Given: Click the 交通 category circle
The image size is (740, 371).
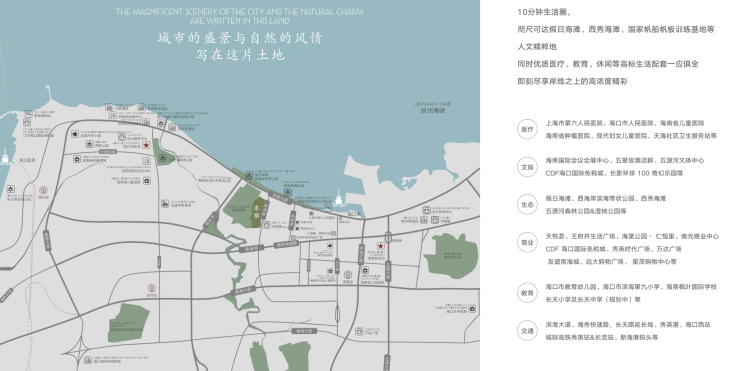Looking at the screenshot, I should pos(527,331).
